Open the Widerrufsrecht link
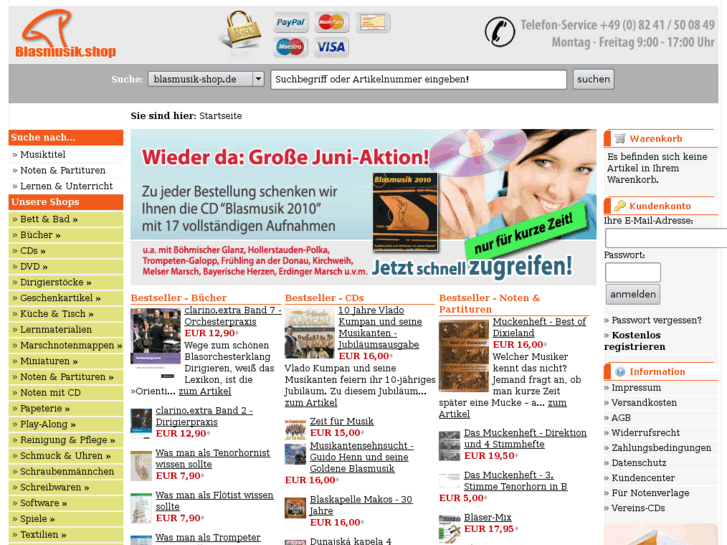727x545 pixels. [645, 433]
